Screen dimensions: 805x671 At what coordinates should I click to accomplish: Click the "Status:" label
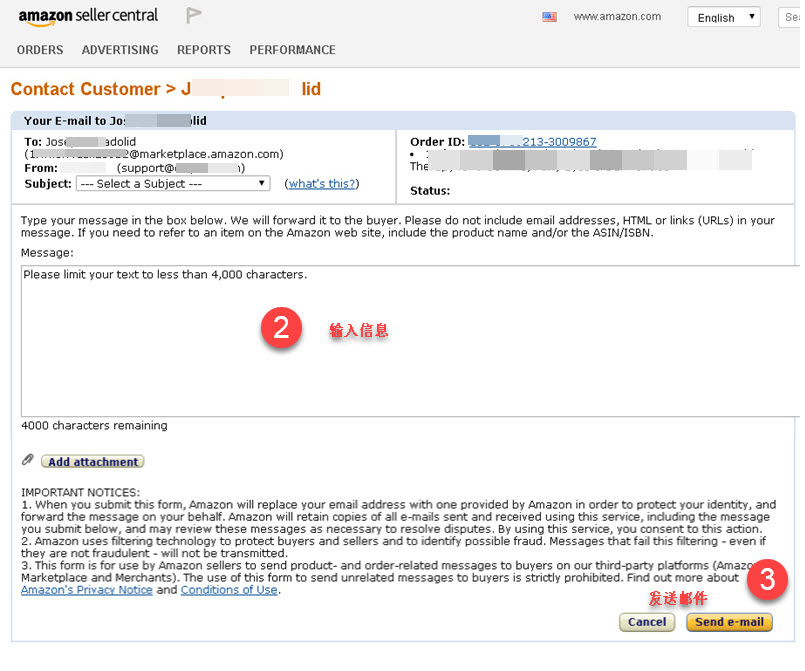pos(430,191)
